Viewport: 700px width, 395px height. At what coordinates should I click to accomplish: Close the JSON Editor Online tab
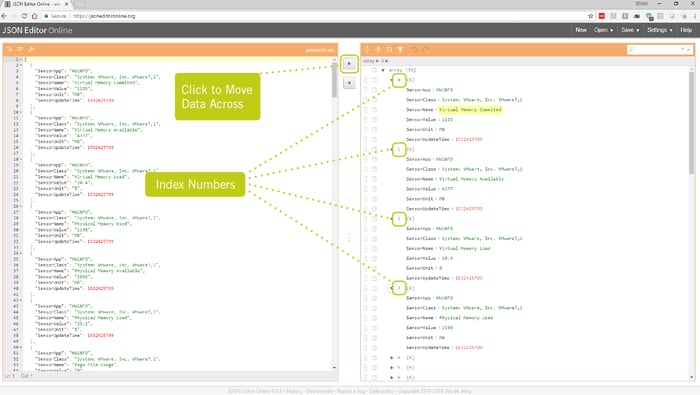tap(67, 4)
